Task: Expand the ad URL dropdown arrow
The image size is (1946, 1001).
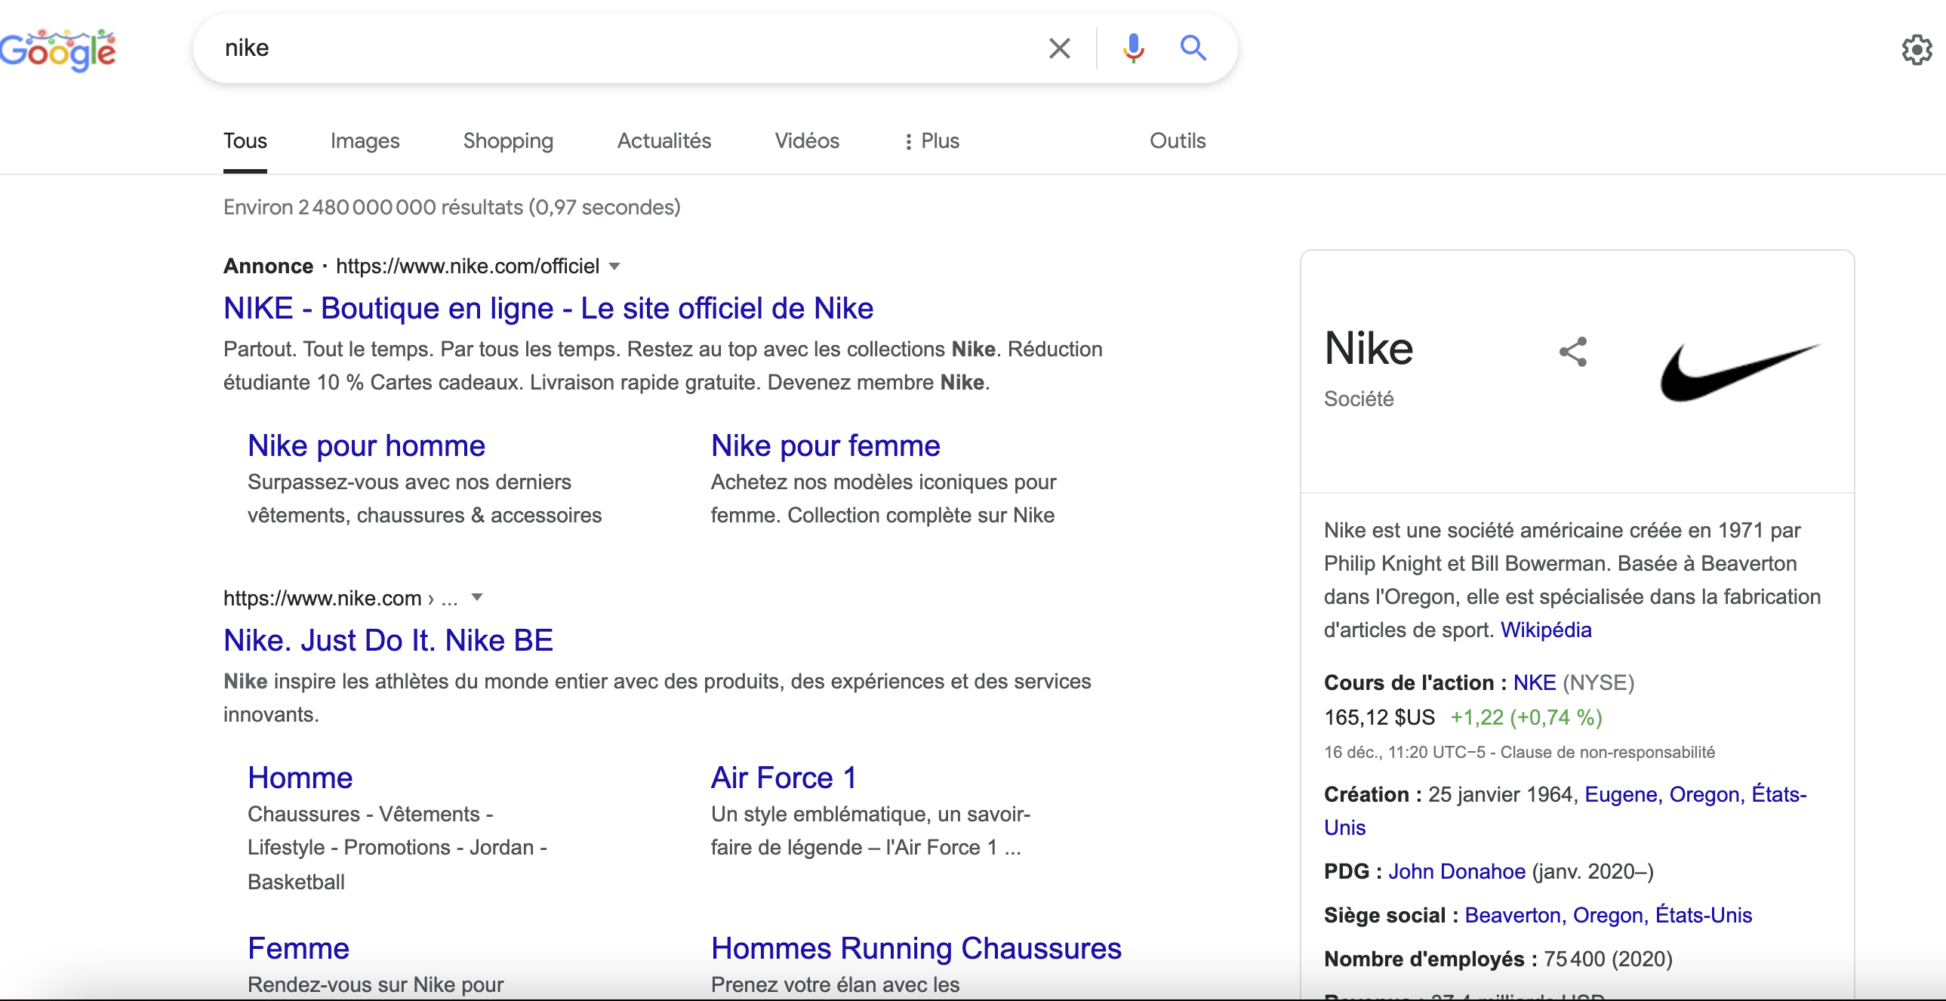Action: 615,266
